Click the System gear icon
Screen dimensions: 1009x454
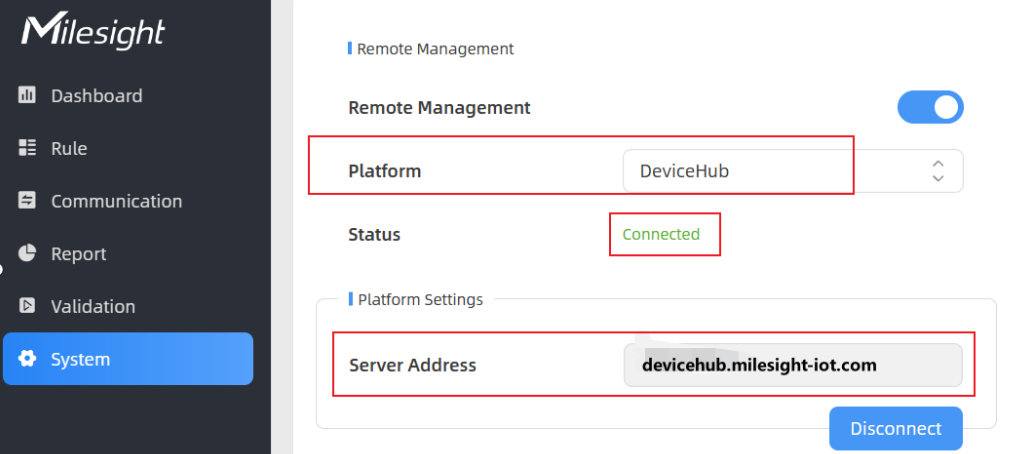[x=26, y=359]
